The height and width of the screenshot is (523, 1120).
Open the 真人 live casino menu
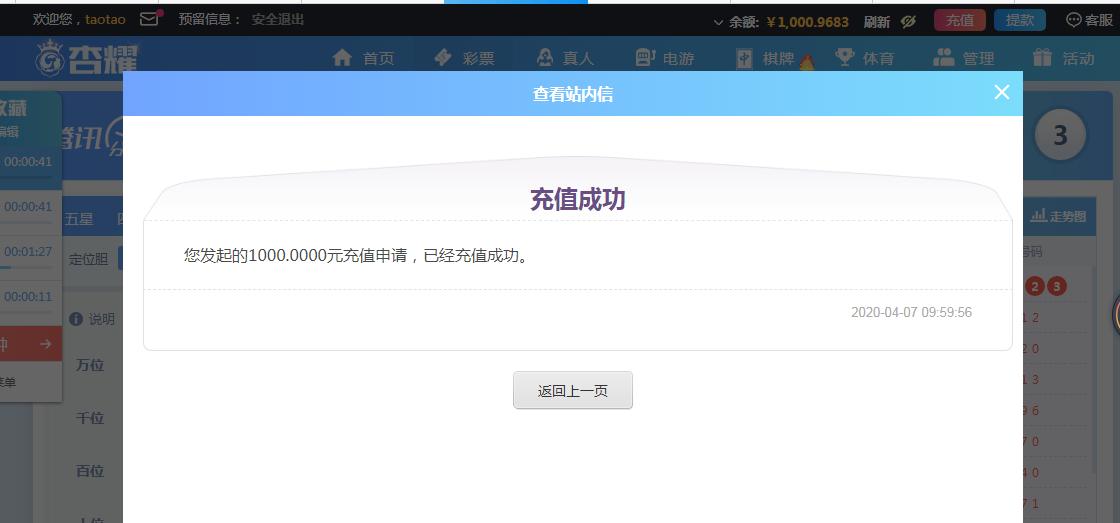(545, 58)
